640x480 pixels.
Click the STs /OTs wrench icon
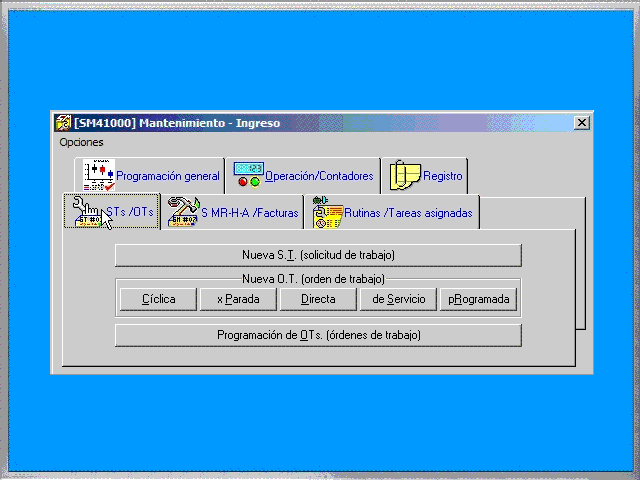click(x=87, y=212)
